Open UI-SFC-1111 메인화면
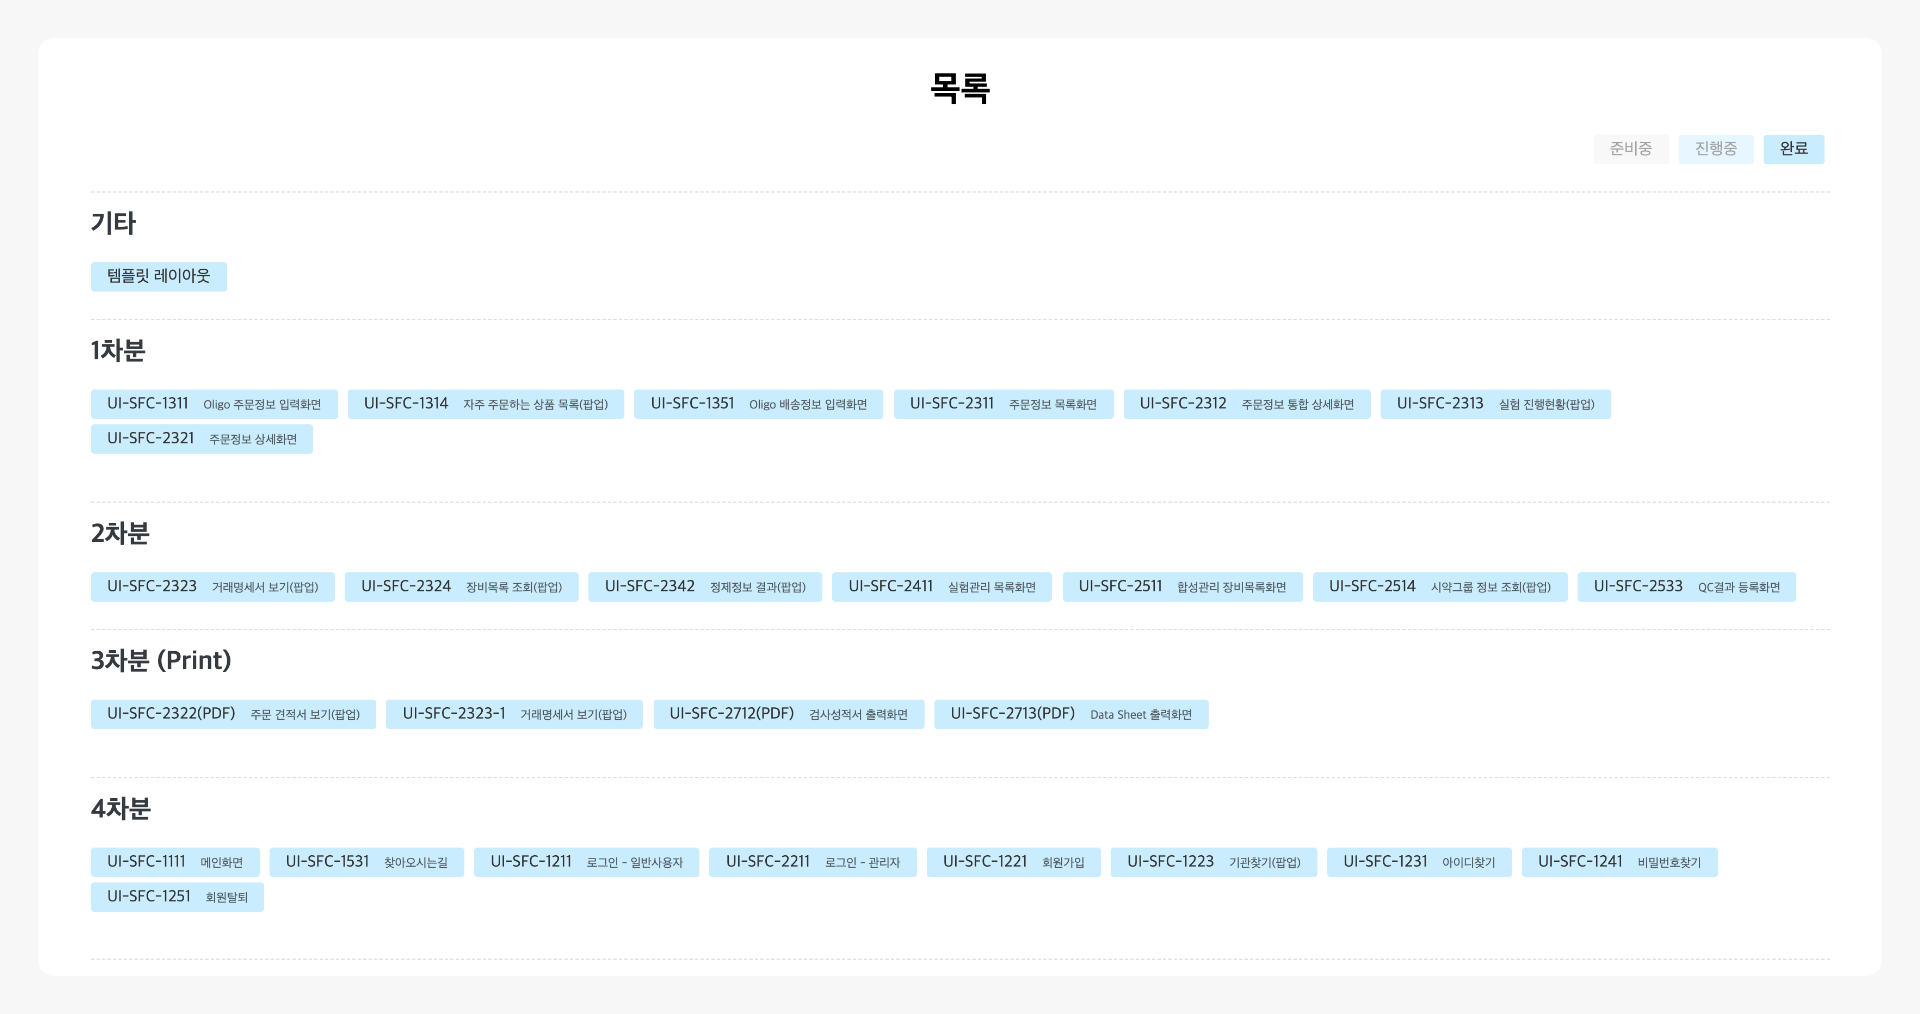 coord(174,862)
